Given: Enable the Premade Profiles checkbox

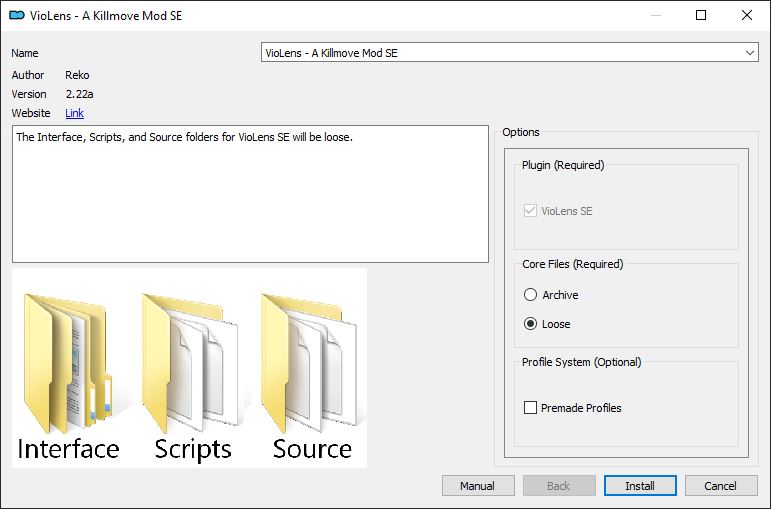Looking at the screenshot, I should pos(530,408).
